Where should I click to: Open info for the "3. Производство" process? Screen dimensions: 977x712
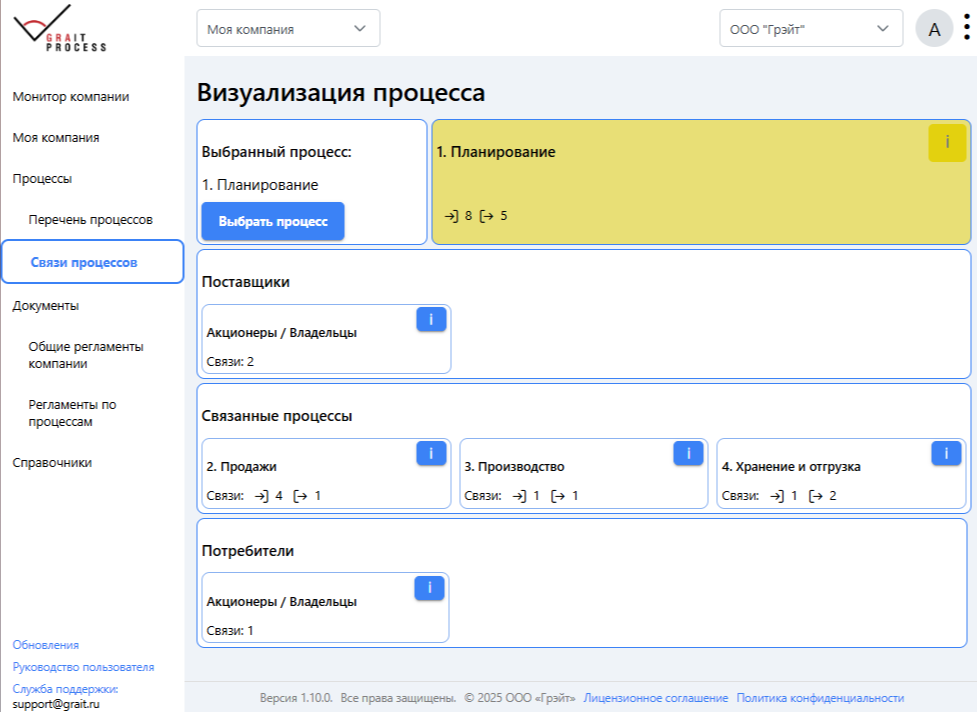click(687, 452)
